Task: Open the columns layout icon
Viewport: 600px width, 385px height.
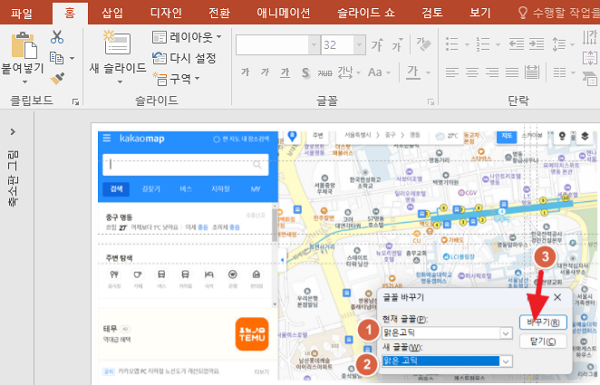Action: pos(564,72)
